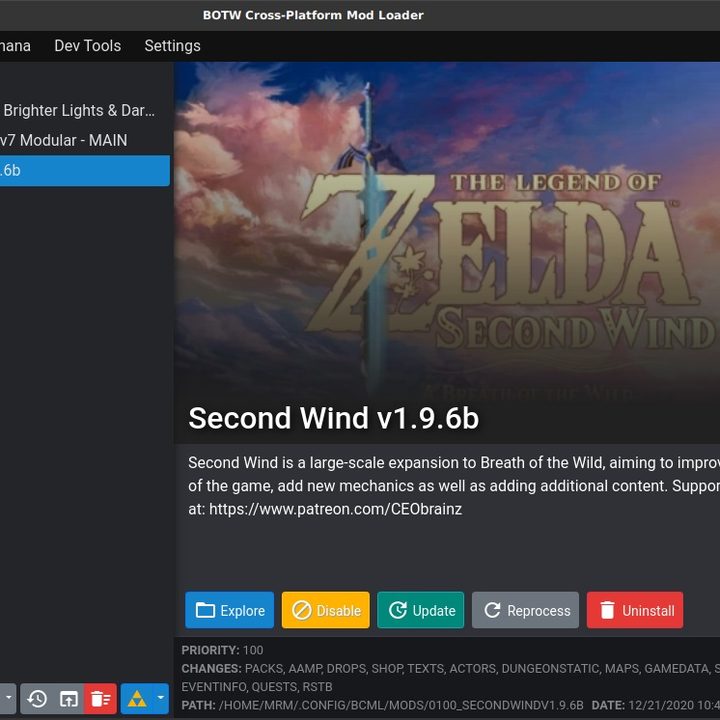The height and width of the screenshot is (720, 720).
Task: Click the folder icon in the Explore button
Action: tap(205, 610)
